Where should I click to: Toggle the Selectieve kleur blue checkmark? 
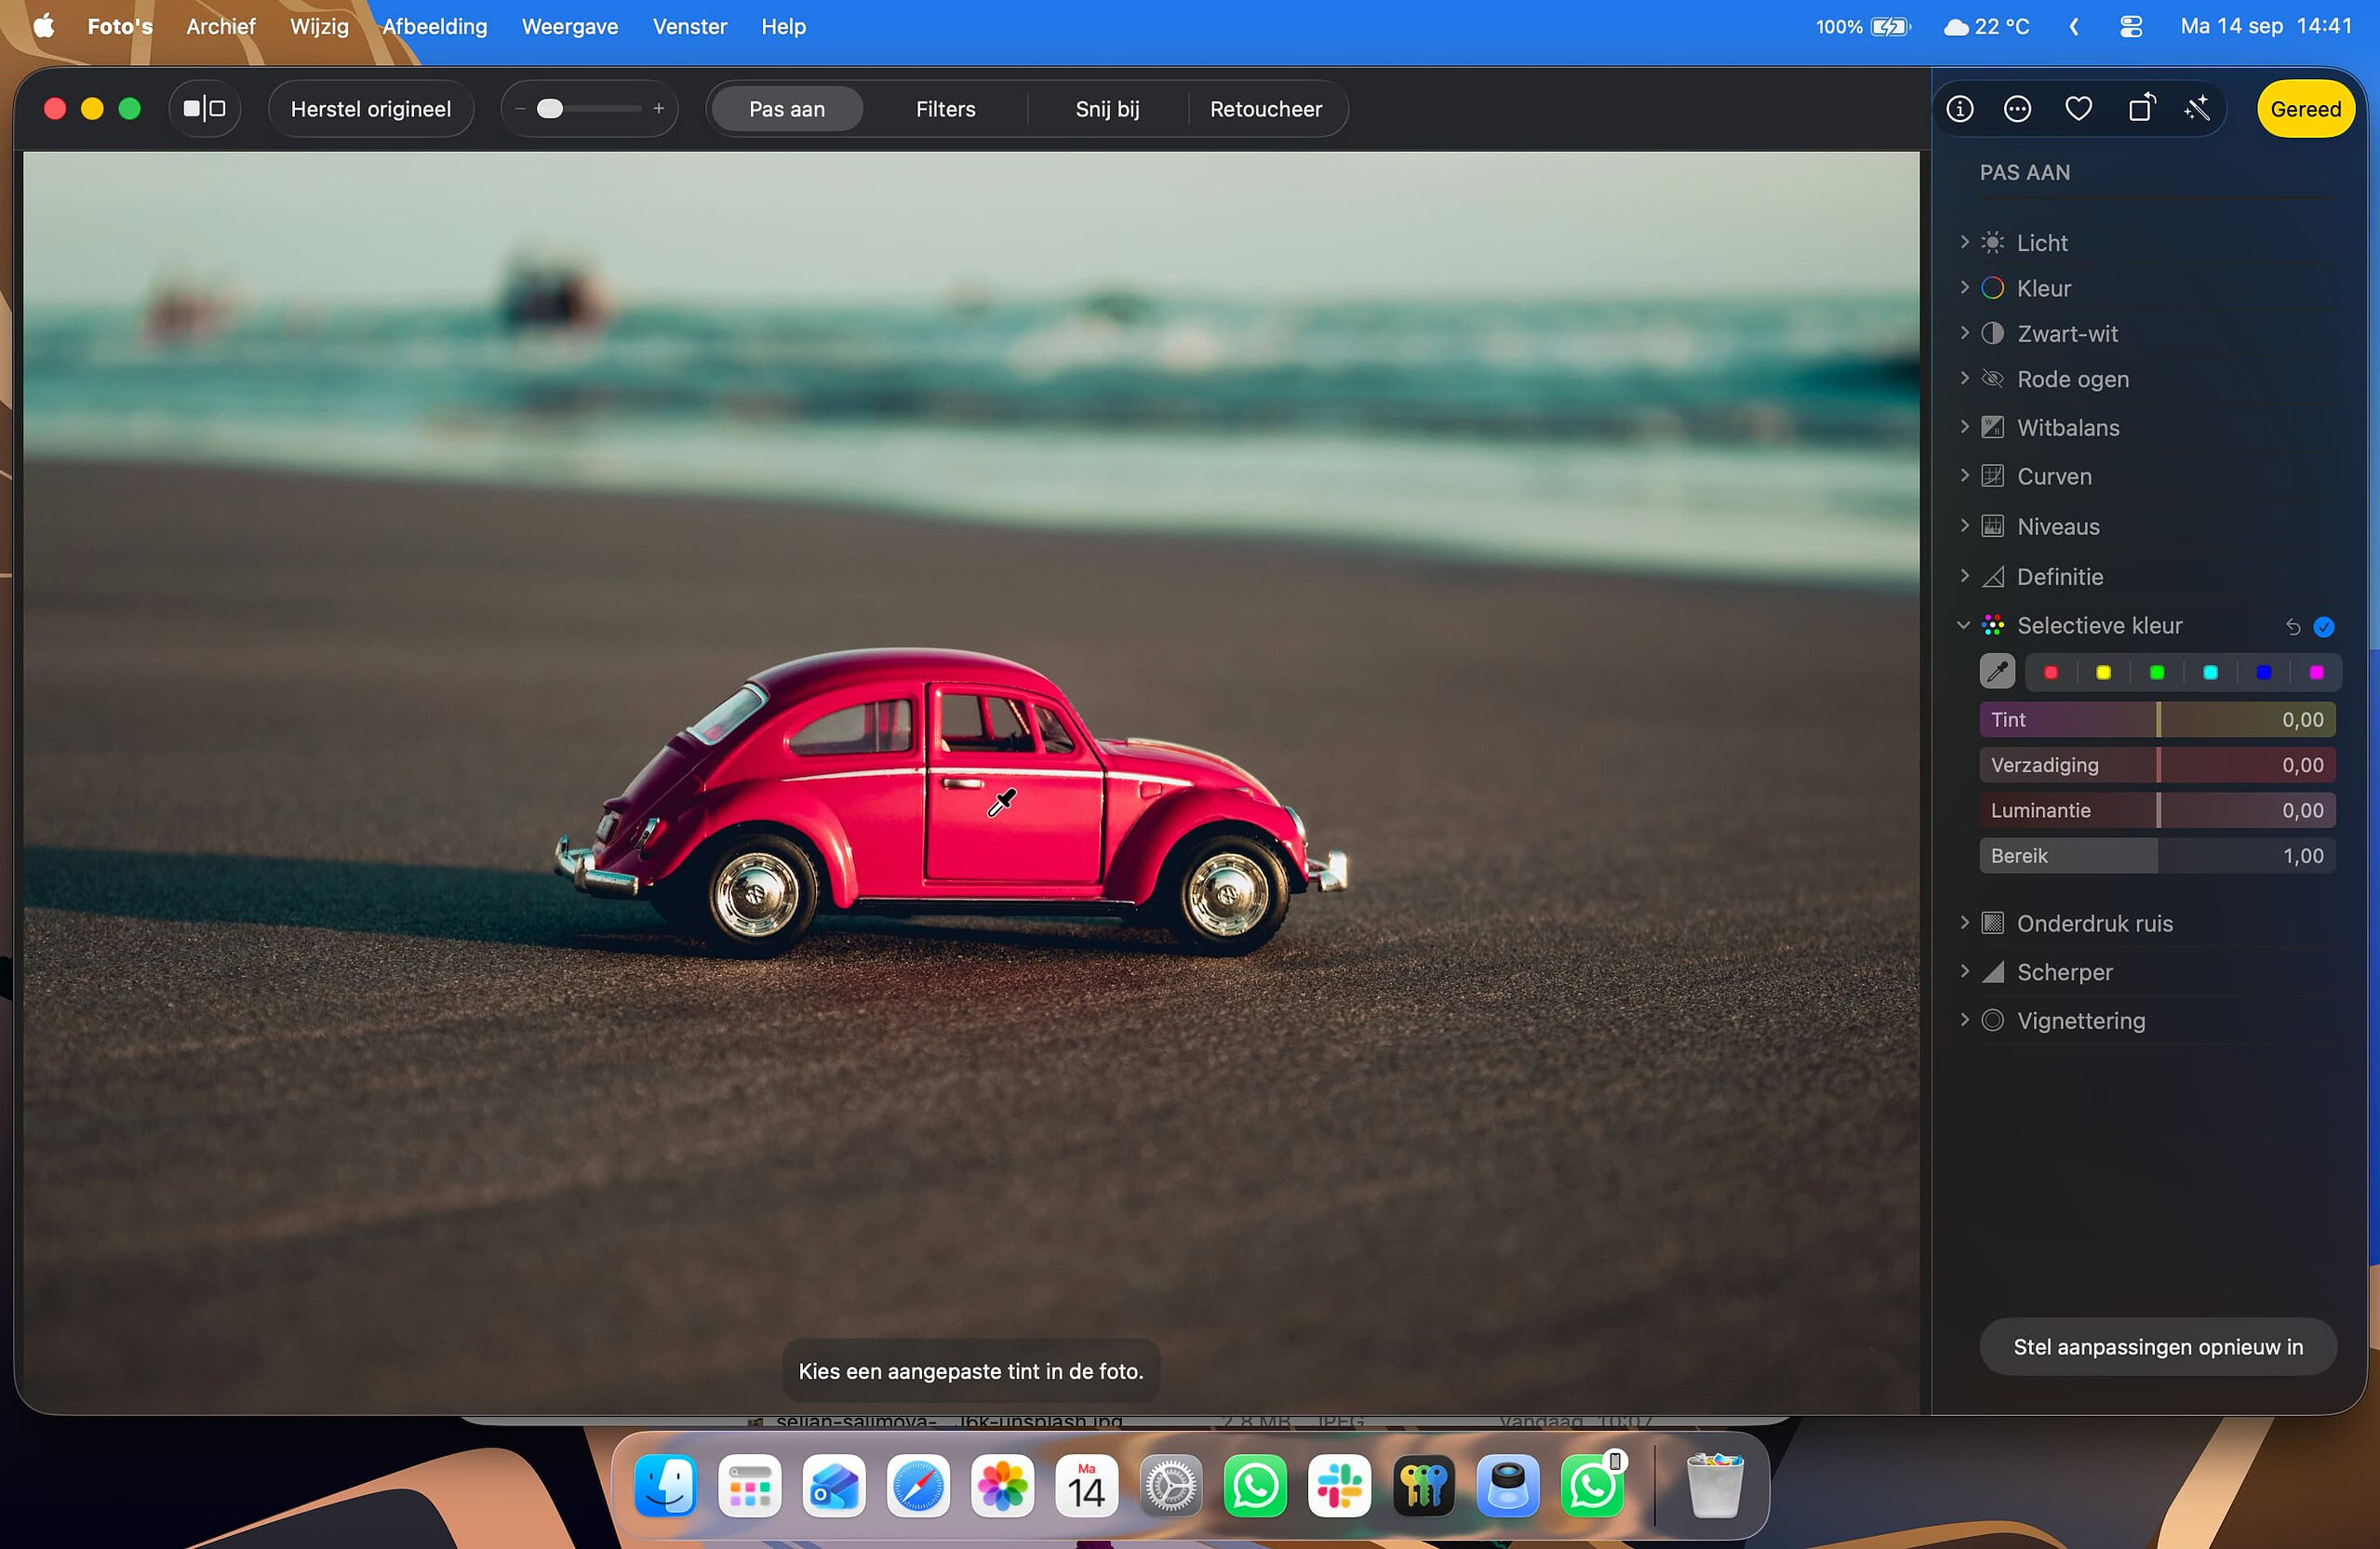point(2324,627)
